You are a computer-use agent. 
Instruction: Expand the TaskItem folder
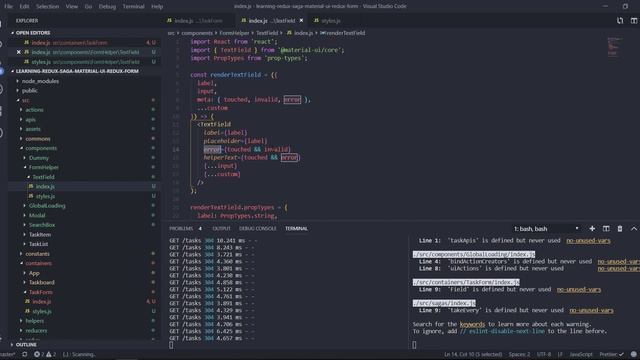[40, 235]
